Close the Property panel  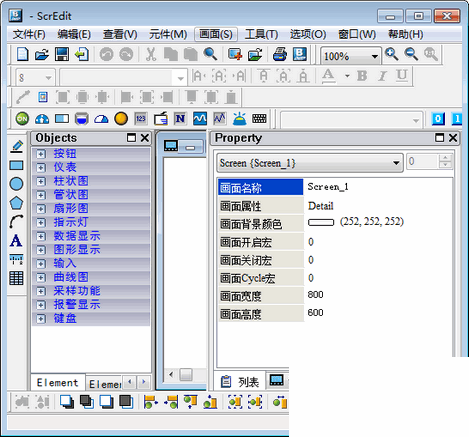(x=453, y=138)
